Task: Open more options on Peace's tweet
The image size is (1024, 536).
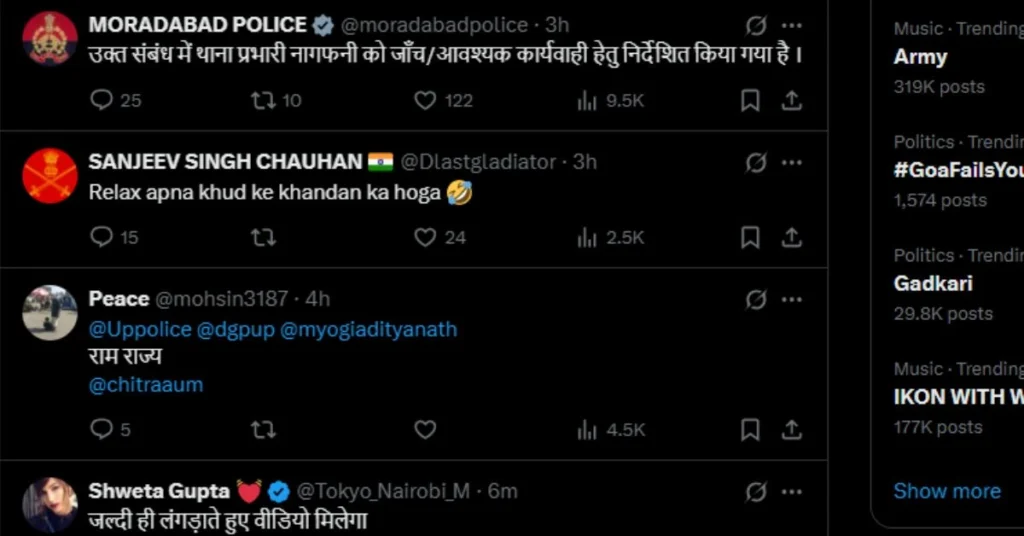Action: (791, 299)
